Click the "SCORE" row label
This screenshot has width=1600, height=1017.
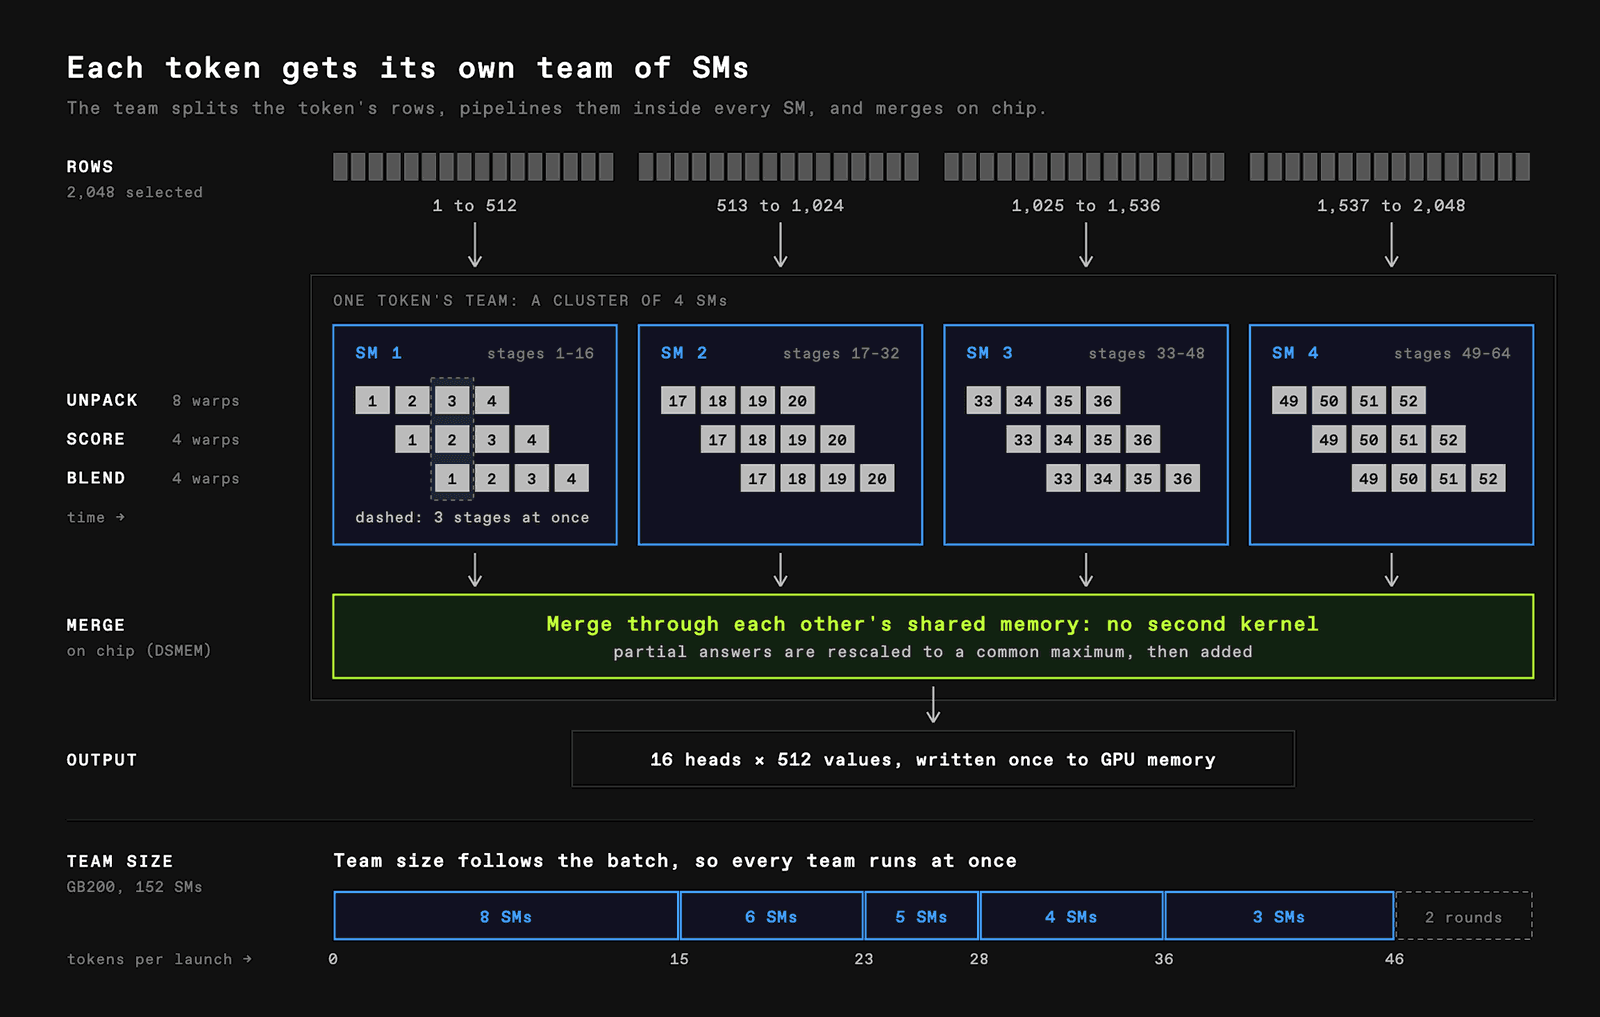[96, 439]
